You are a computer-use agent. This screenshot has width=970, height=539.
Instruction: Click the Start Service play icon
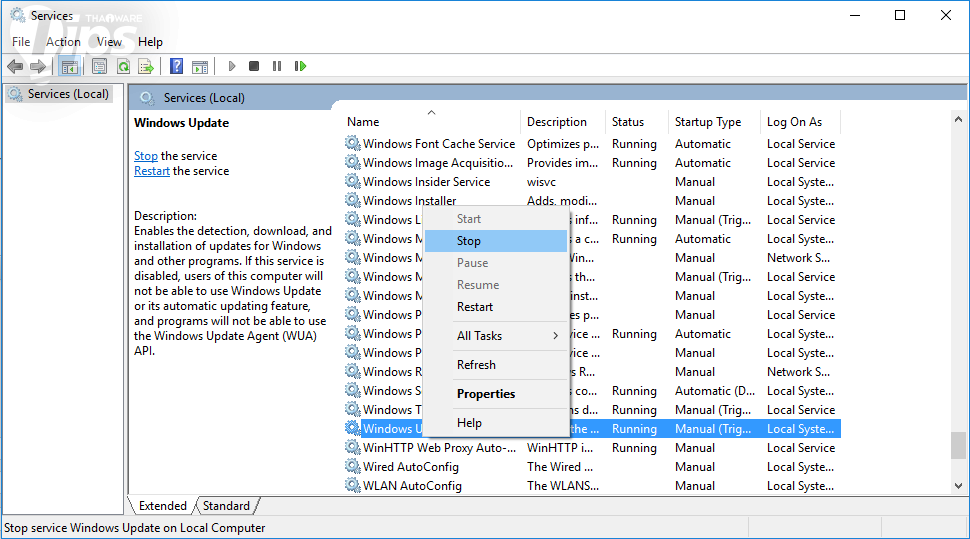pos(232,66)
